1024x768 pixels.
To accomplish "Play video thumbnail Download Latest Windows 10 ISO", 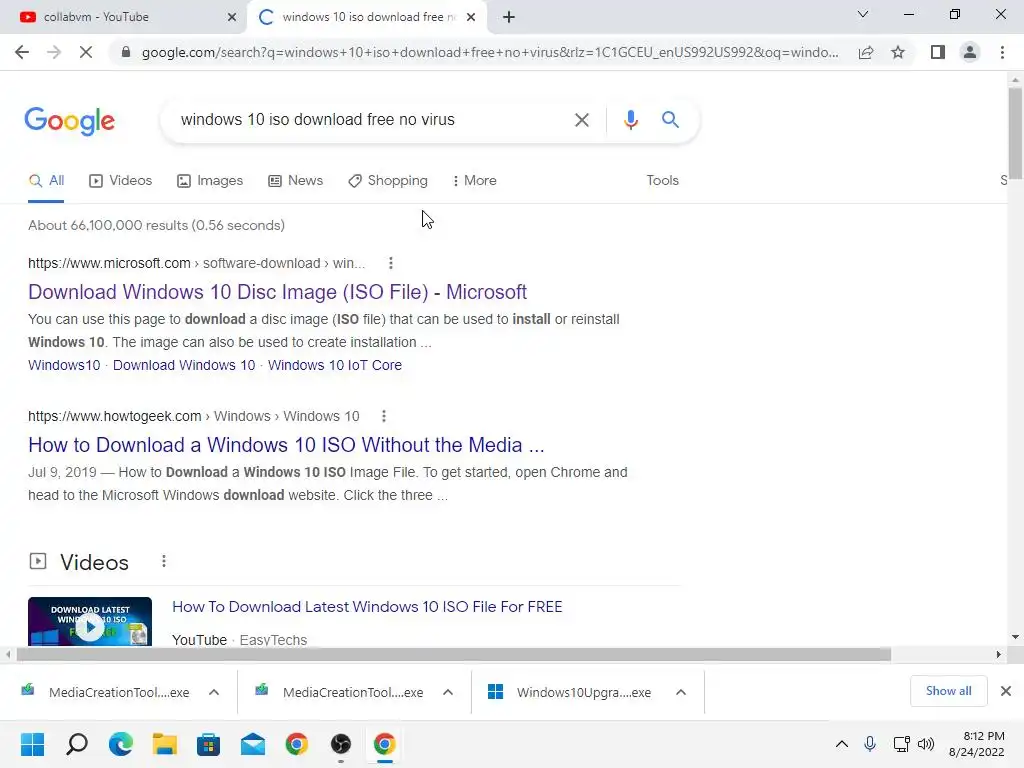I will [x=90, y=622].
